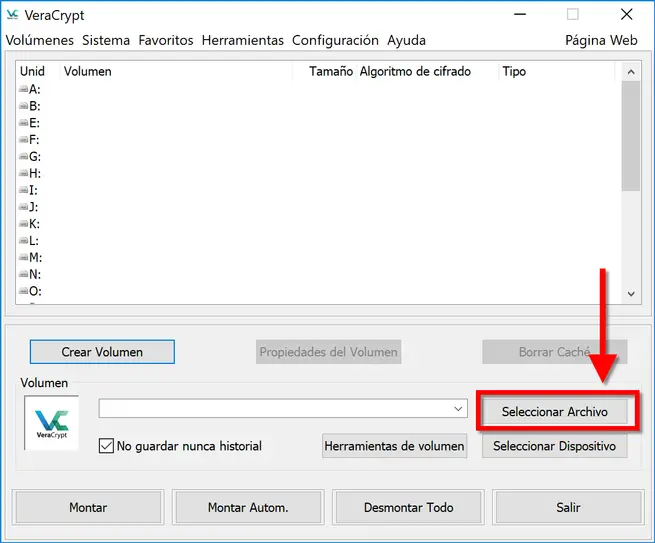Click the Montar button
The width and height of the screenshot is (655, 543).
[88, 507]
